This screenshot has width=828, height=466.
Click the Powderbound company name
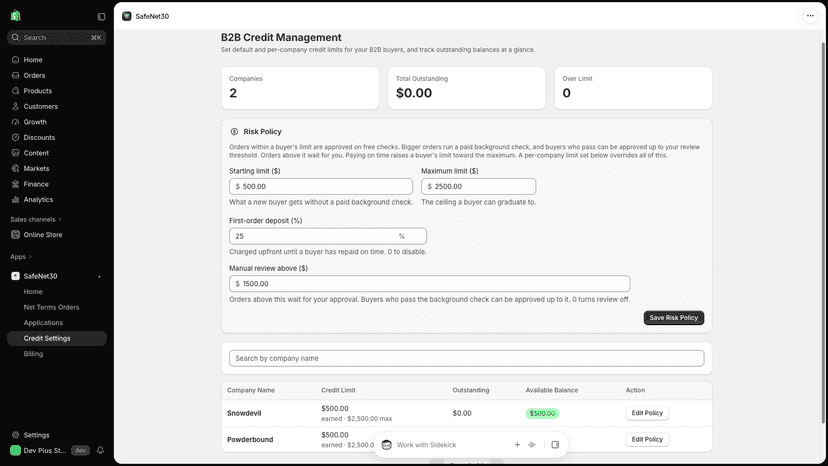250,440
